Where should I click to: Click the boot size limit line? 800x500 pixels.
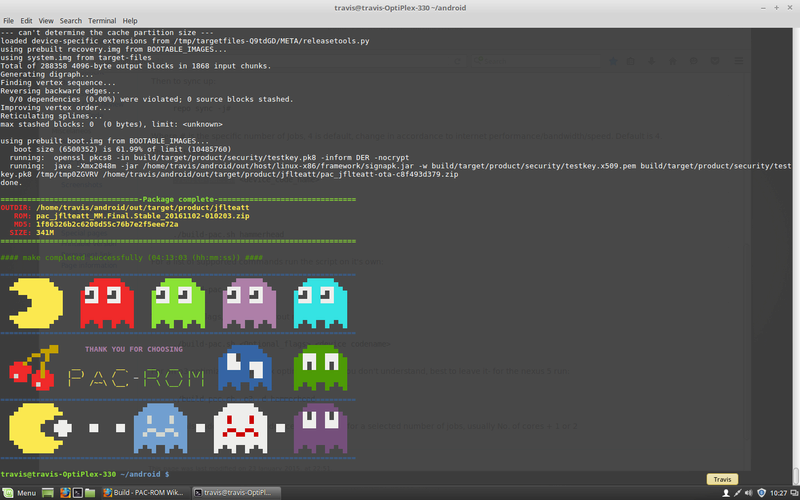[x=122, y=149]
